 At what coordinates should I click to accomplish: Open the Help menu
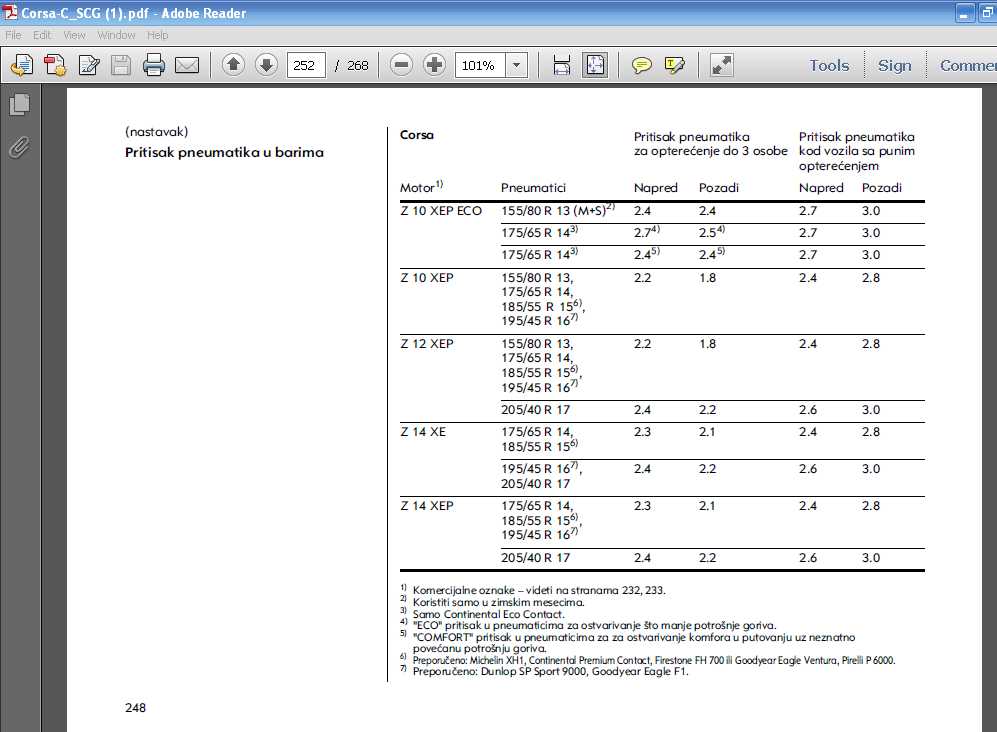(158, 35)
